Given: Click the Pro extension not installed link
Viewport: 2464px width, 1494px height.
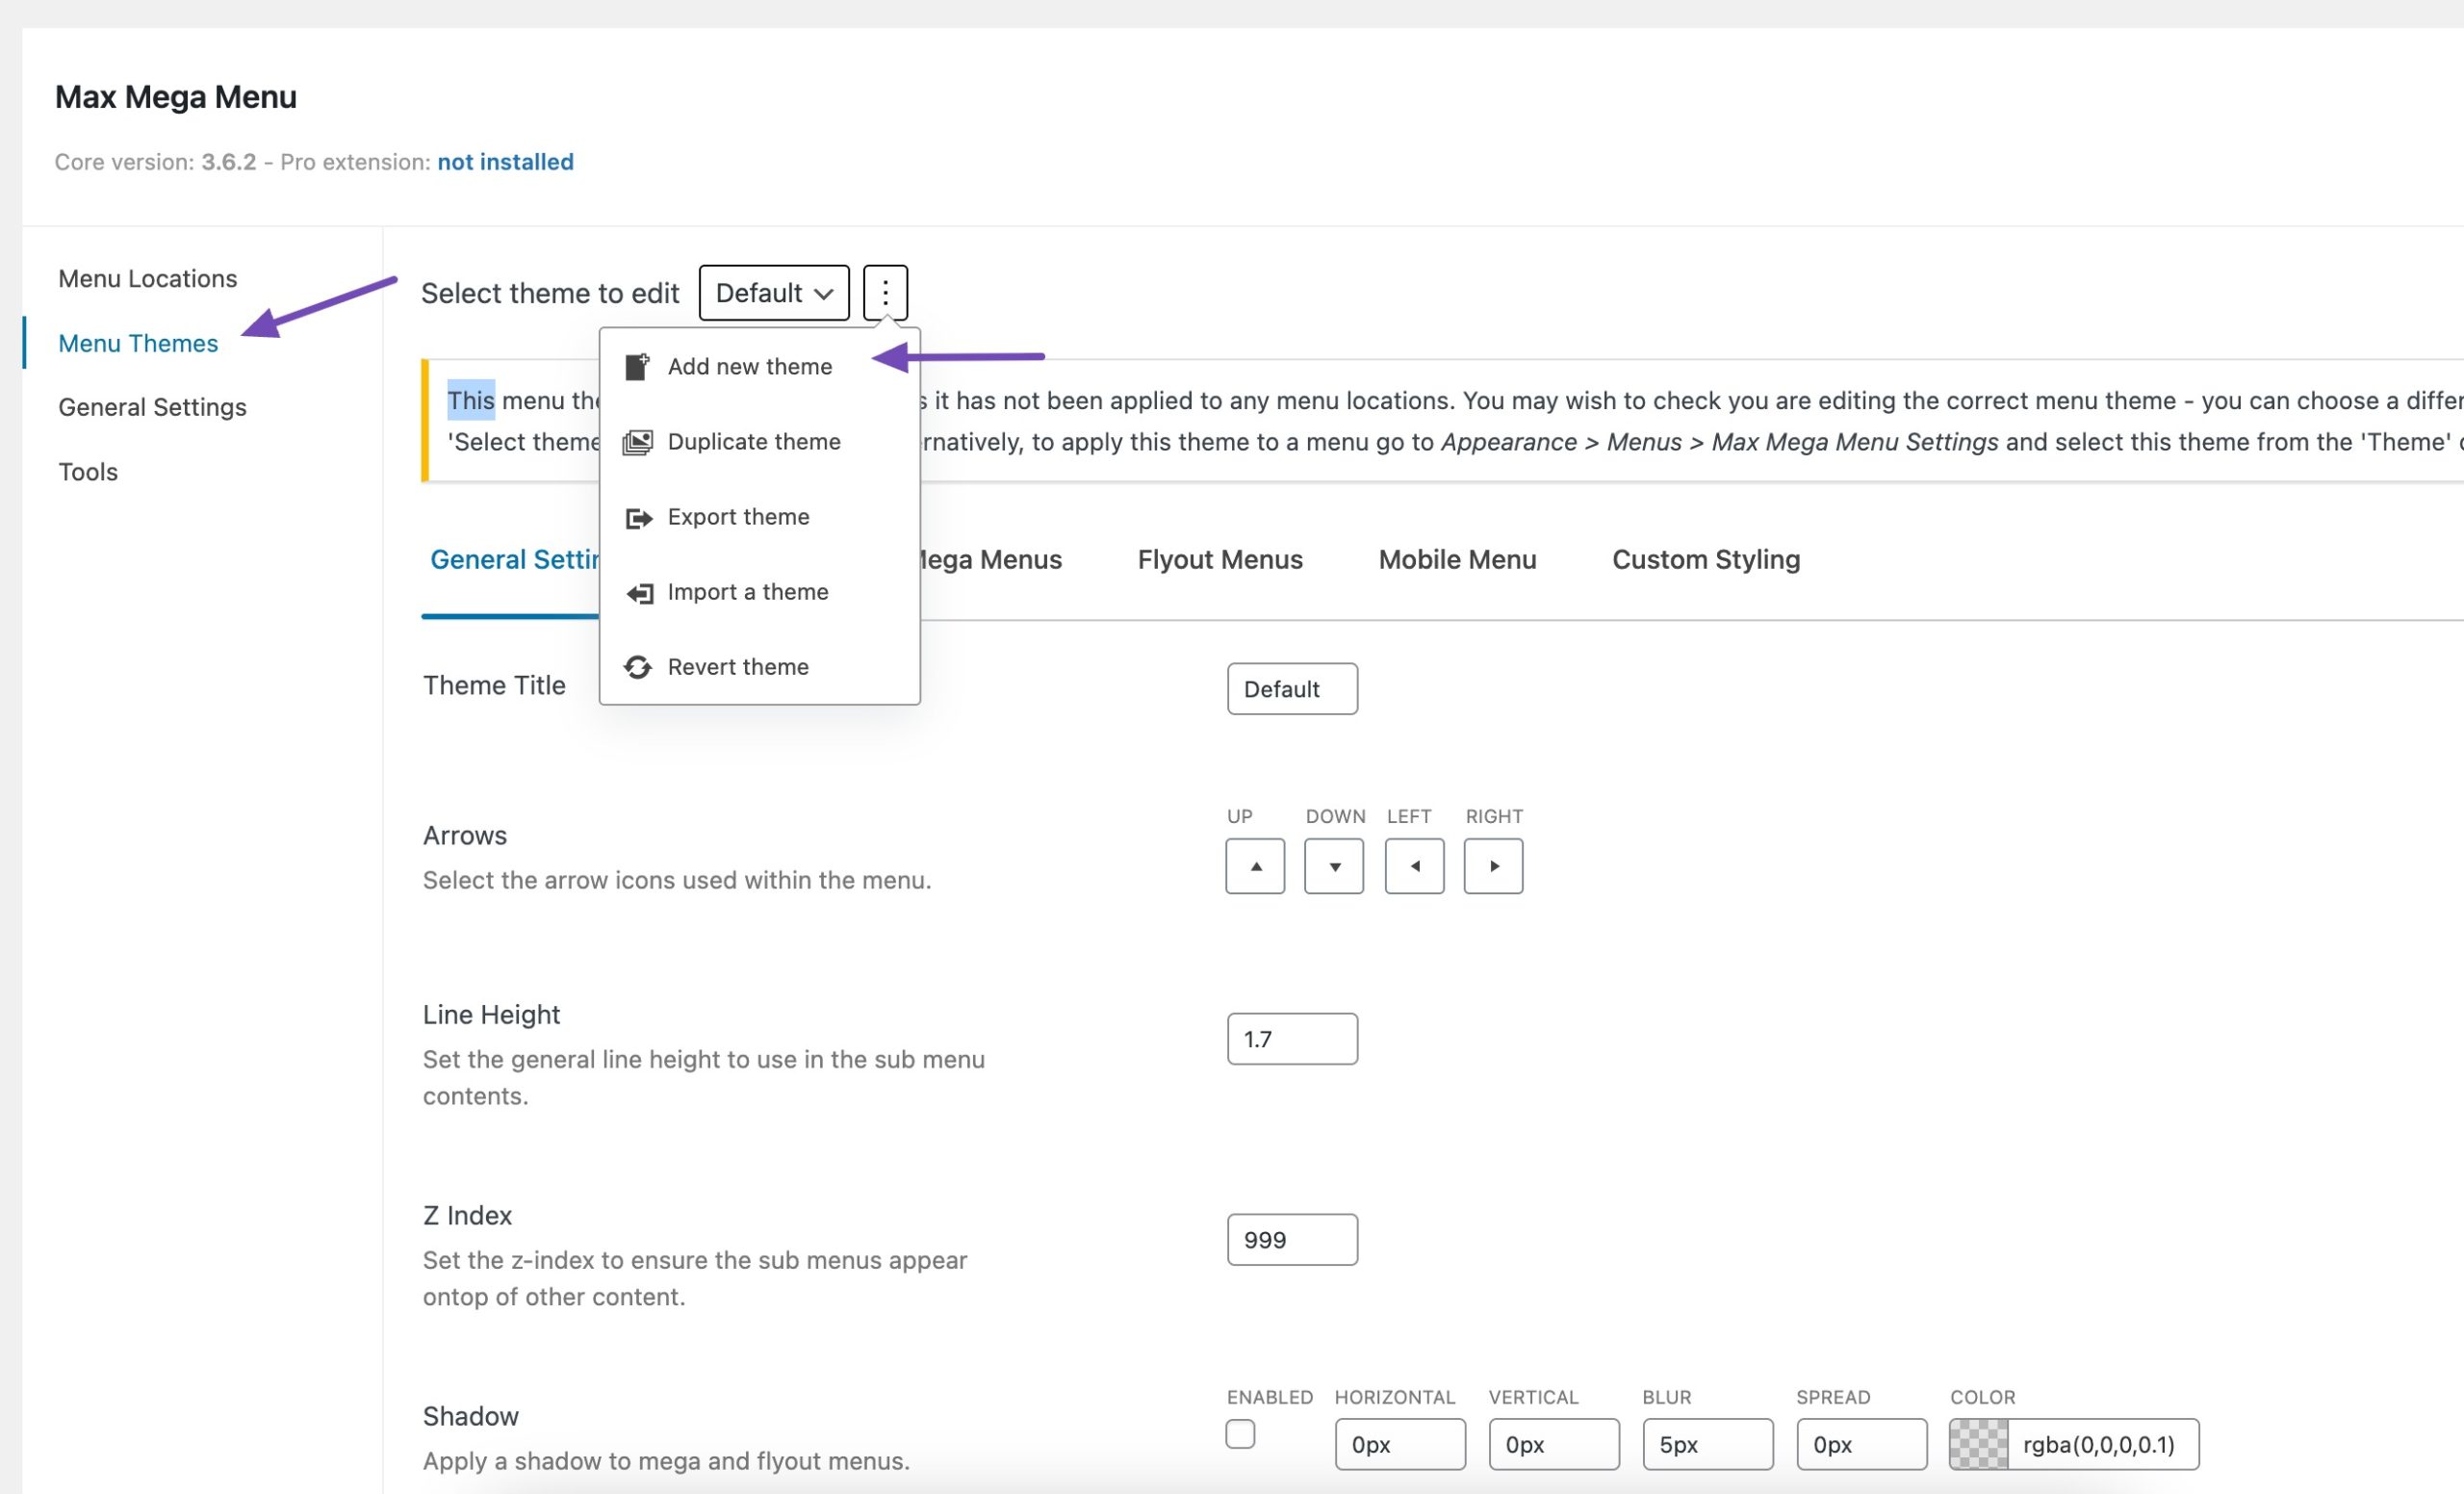Looking at the screenshot, I should coord(505,162).
